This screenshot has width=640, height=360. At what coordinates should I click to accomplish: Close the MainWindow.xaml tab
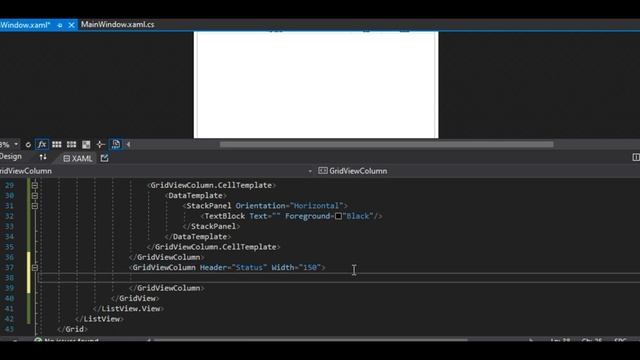(71, 25)
